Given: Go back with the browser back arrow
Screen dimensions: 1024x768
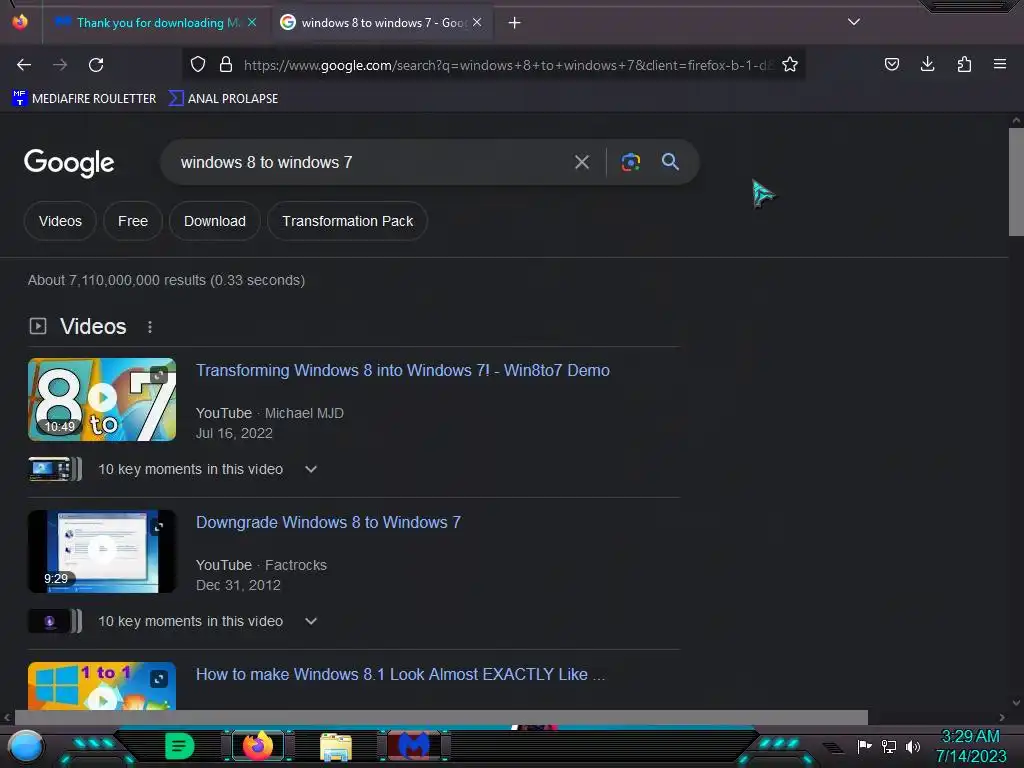Looking at the screenshot, I should [x=24, y=65].
